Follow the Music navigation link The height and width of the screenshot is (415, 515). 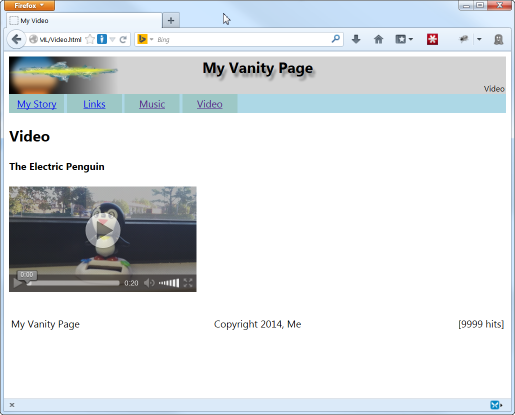point(152,104)
